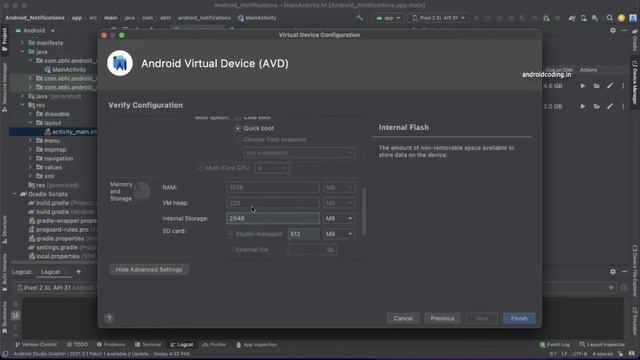Open folder for the 3.0 GB device
640x360 pixels.
pyautogui.click(x=596, y=107)
